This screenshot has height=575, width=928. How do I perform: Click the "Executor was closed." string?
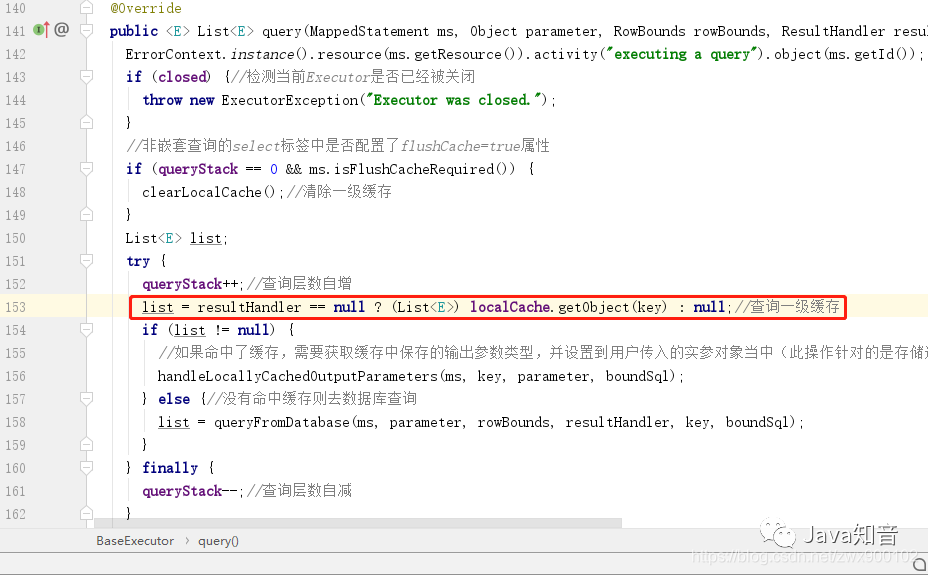[453, 100]
